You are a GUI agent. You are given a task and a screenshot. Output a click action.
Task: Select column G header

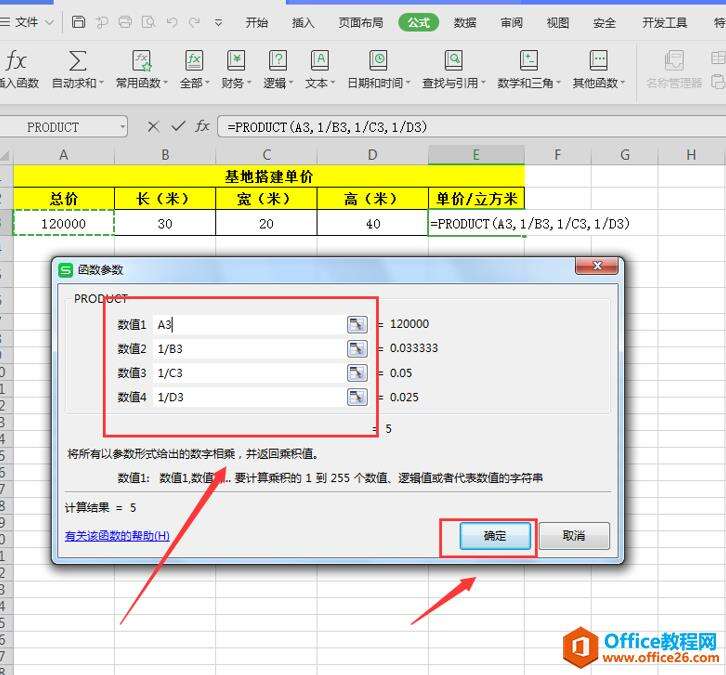625,155
